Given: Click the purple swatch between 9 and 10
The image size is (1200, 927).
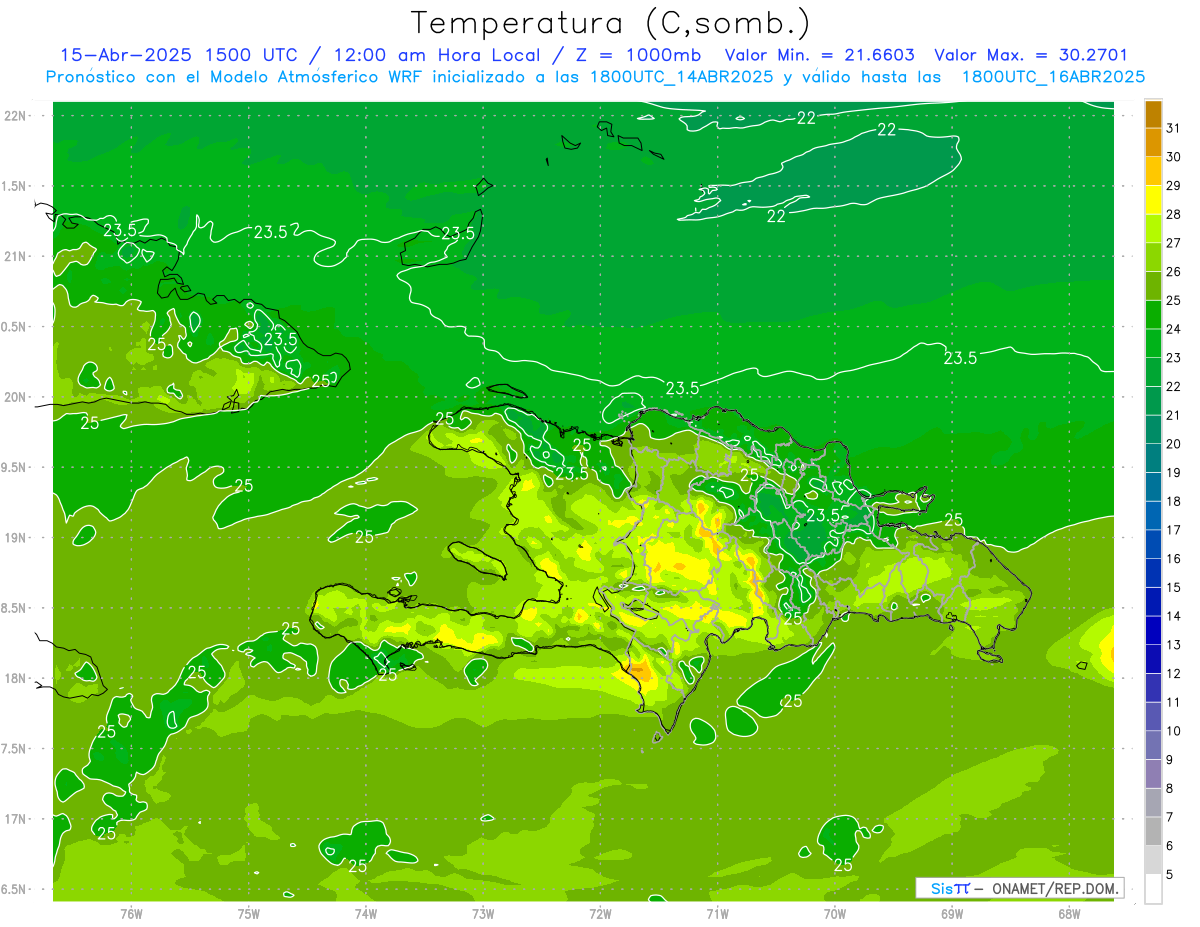Looking at the screenshot, I should pyautogui.click(x=1153, y=746).
